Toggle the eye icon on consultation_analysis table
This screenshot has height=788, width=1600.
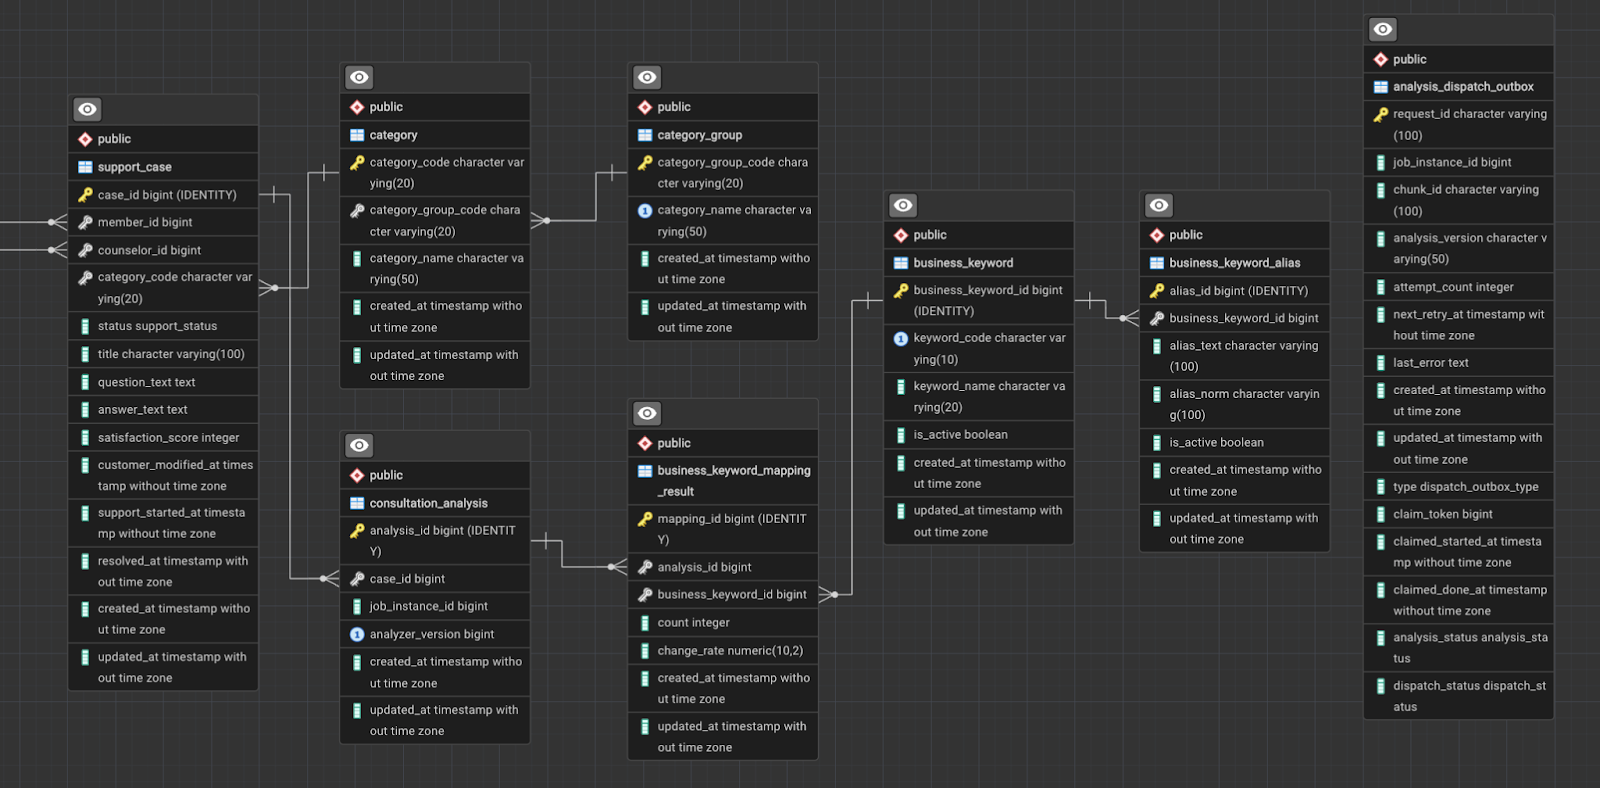359,445
